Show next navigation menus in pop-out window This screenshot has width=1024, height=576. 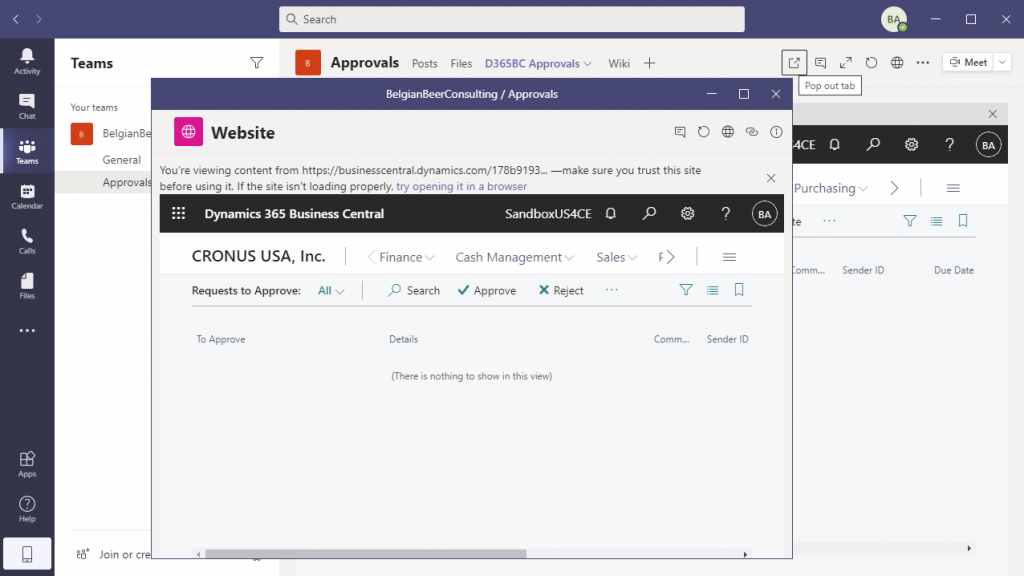click(671, 257)
